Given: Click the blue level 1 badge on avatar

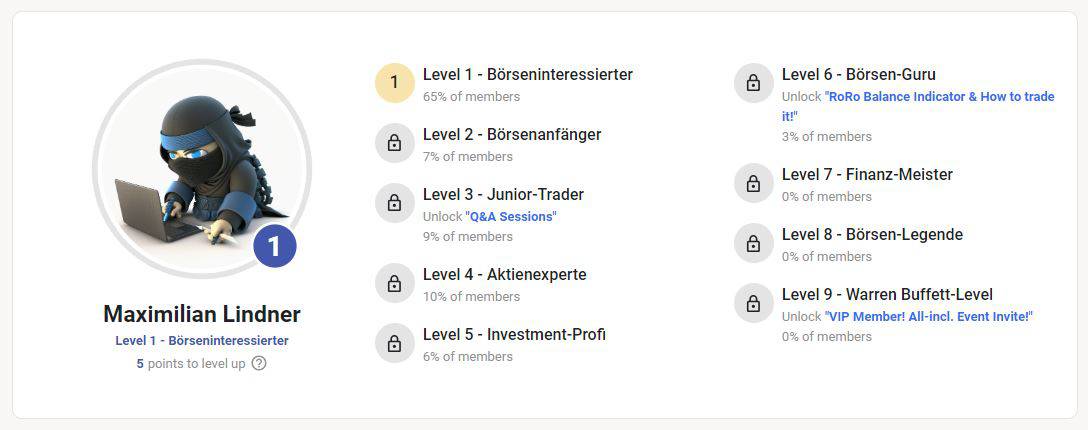Looking at the screenshot, I should coord(274,247).
